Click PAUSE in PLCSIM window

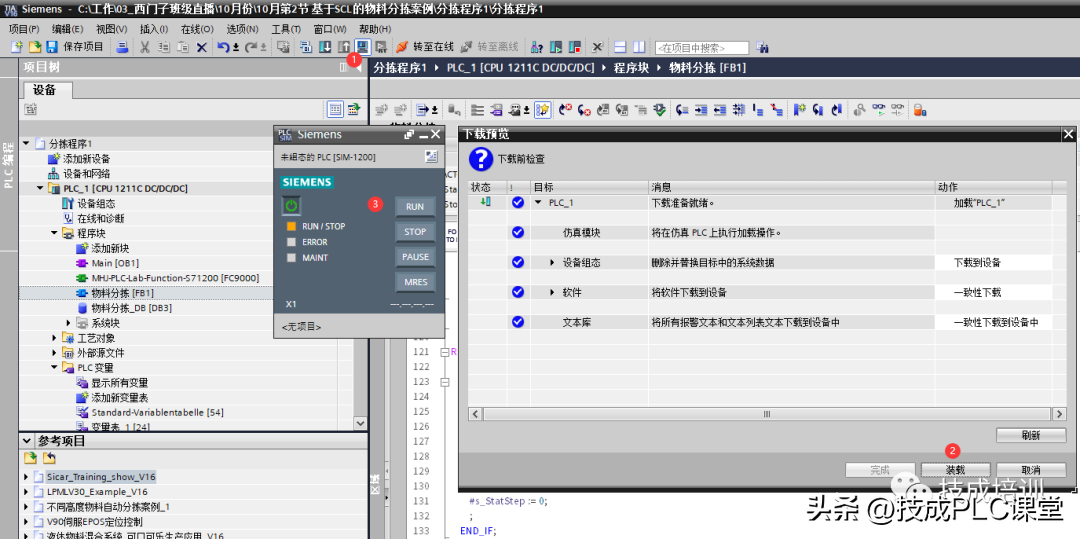(x=415, y=257)
